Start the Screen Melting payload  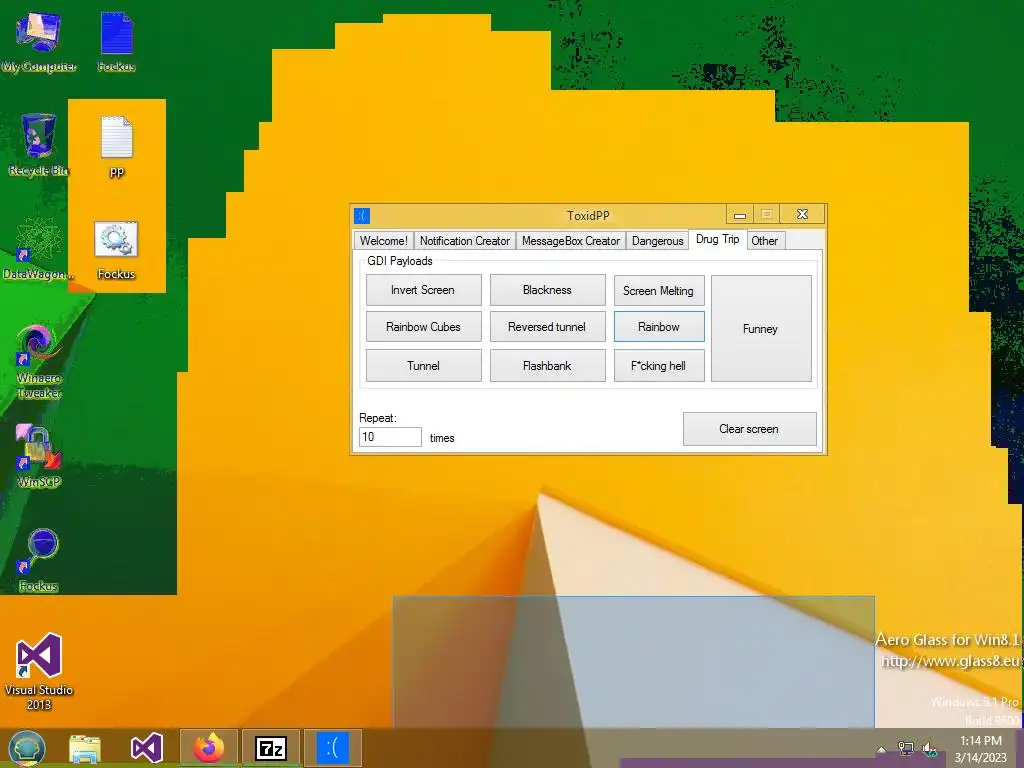(659, 291)
